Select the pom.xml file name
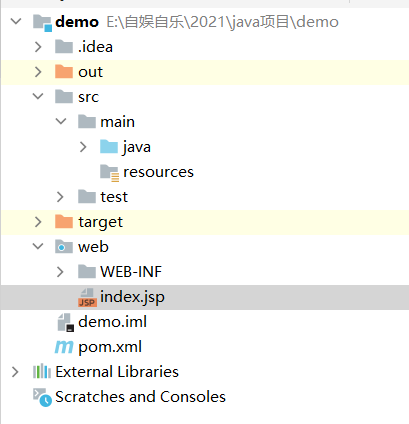The height and width of the screenshot is (424, 409). [x=110, y=347]
